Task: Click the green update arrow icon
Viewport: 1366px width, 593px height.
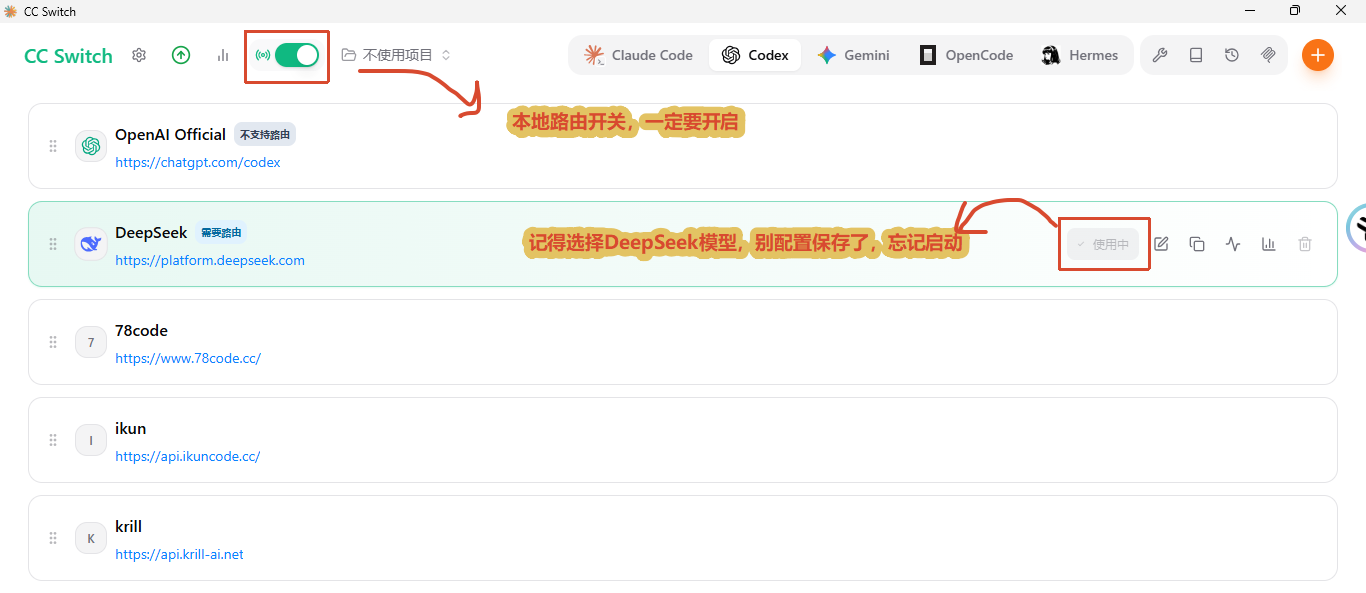Action: click(181, 55)
